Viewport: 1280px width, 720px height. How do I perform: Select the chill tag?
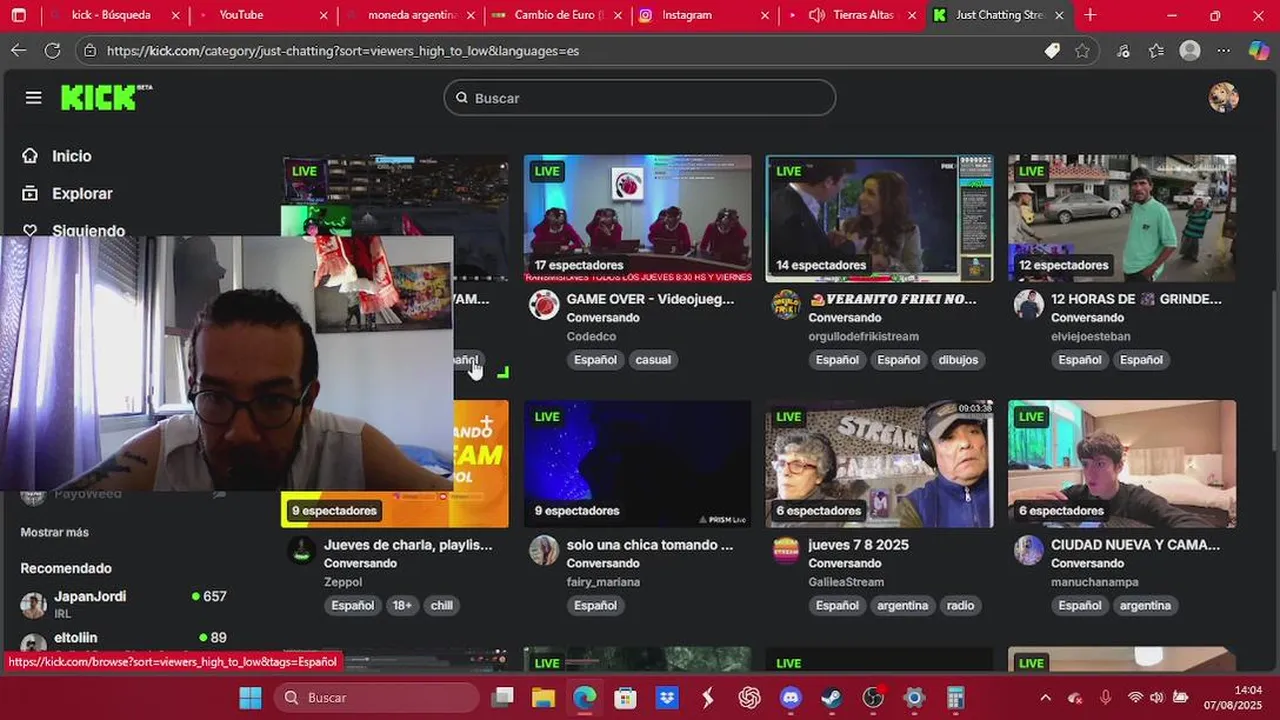(442, 605)
